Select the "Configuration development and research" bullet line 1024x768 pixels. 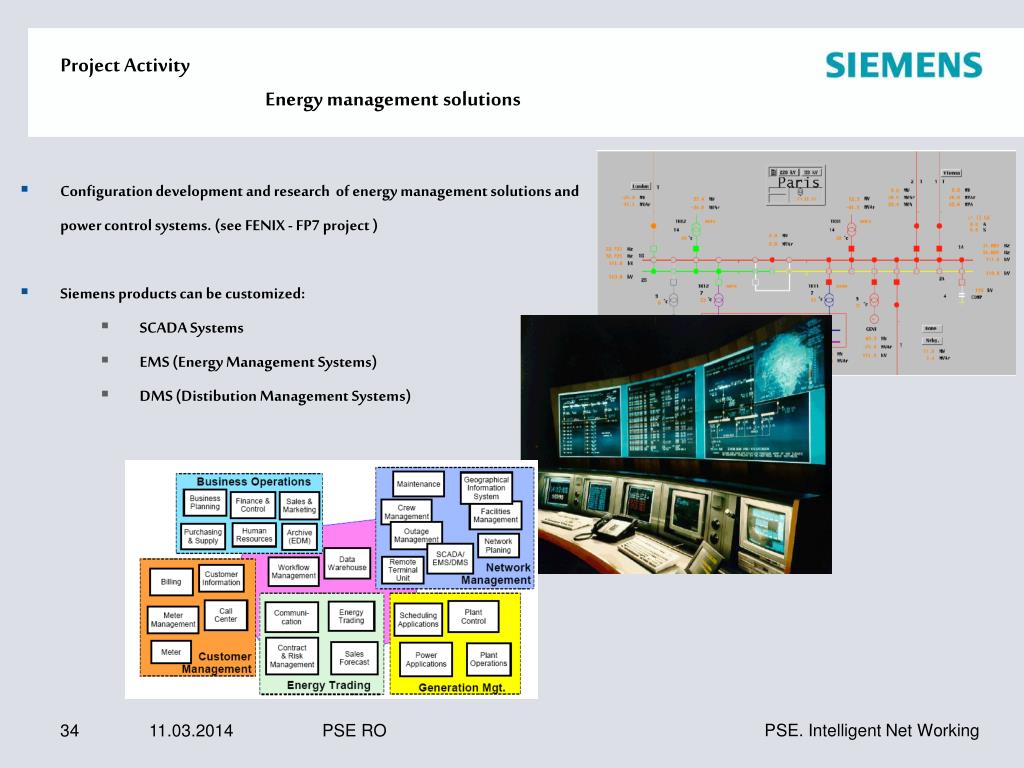coord(319,191)
